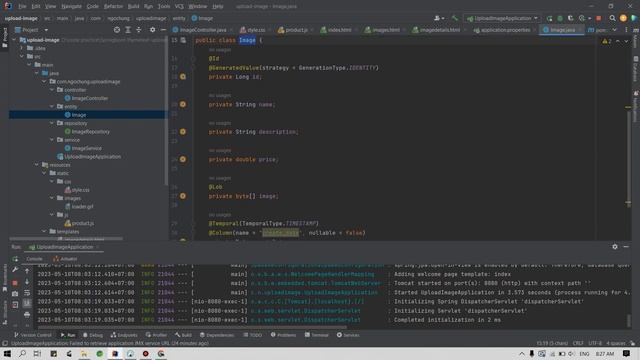Open Windows search from taskbar
This screenshot has width=640, height=360.
pos(22,353)
